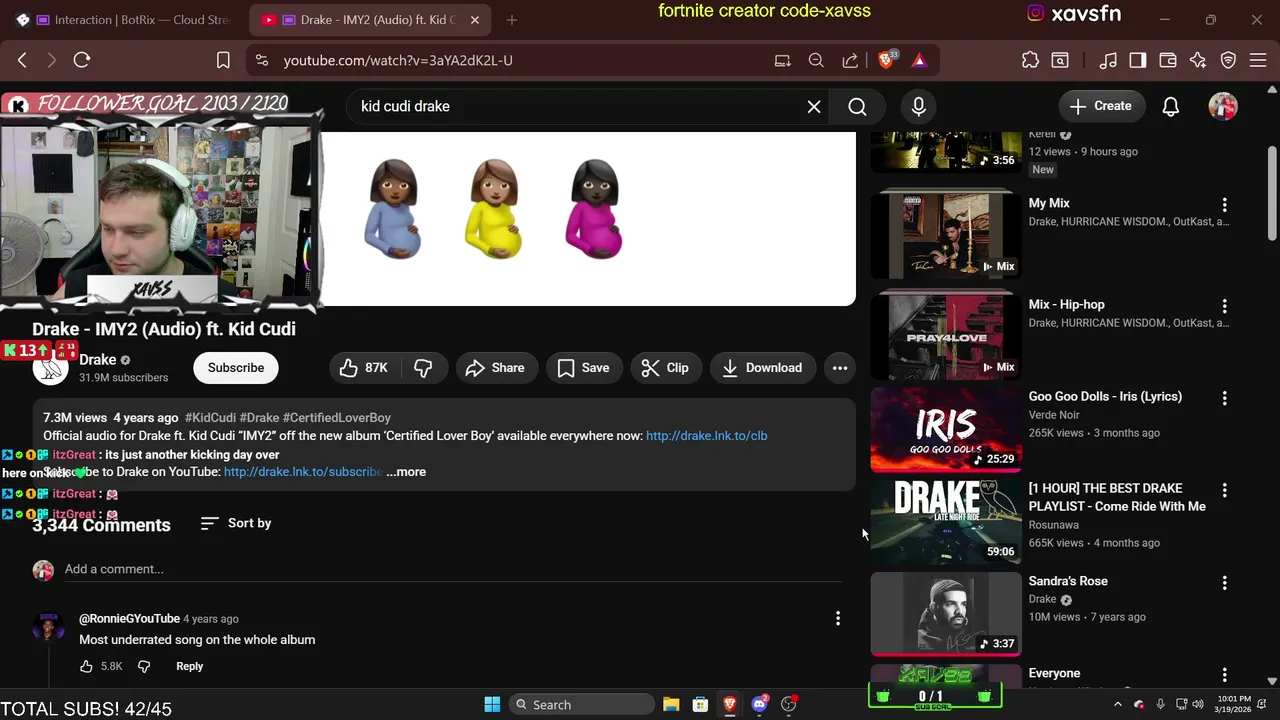
Task: Go back using browser back arrow
Action: pyautogui.click(x=22, y=60)
